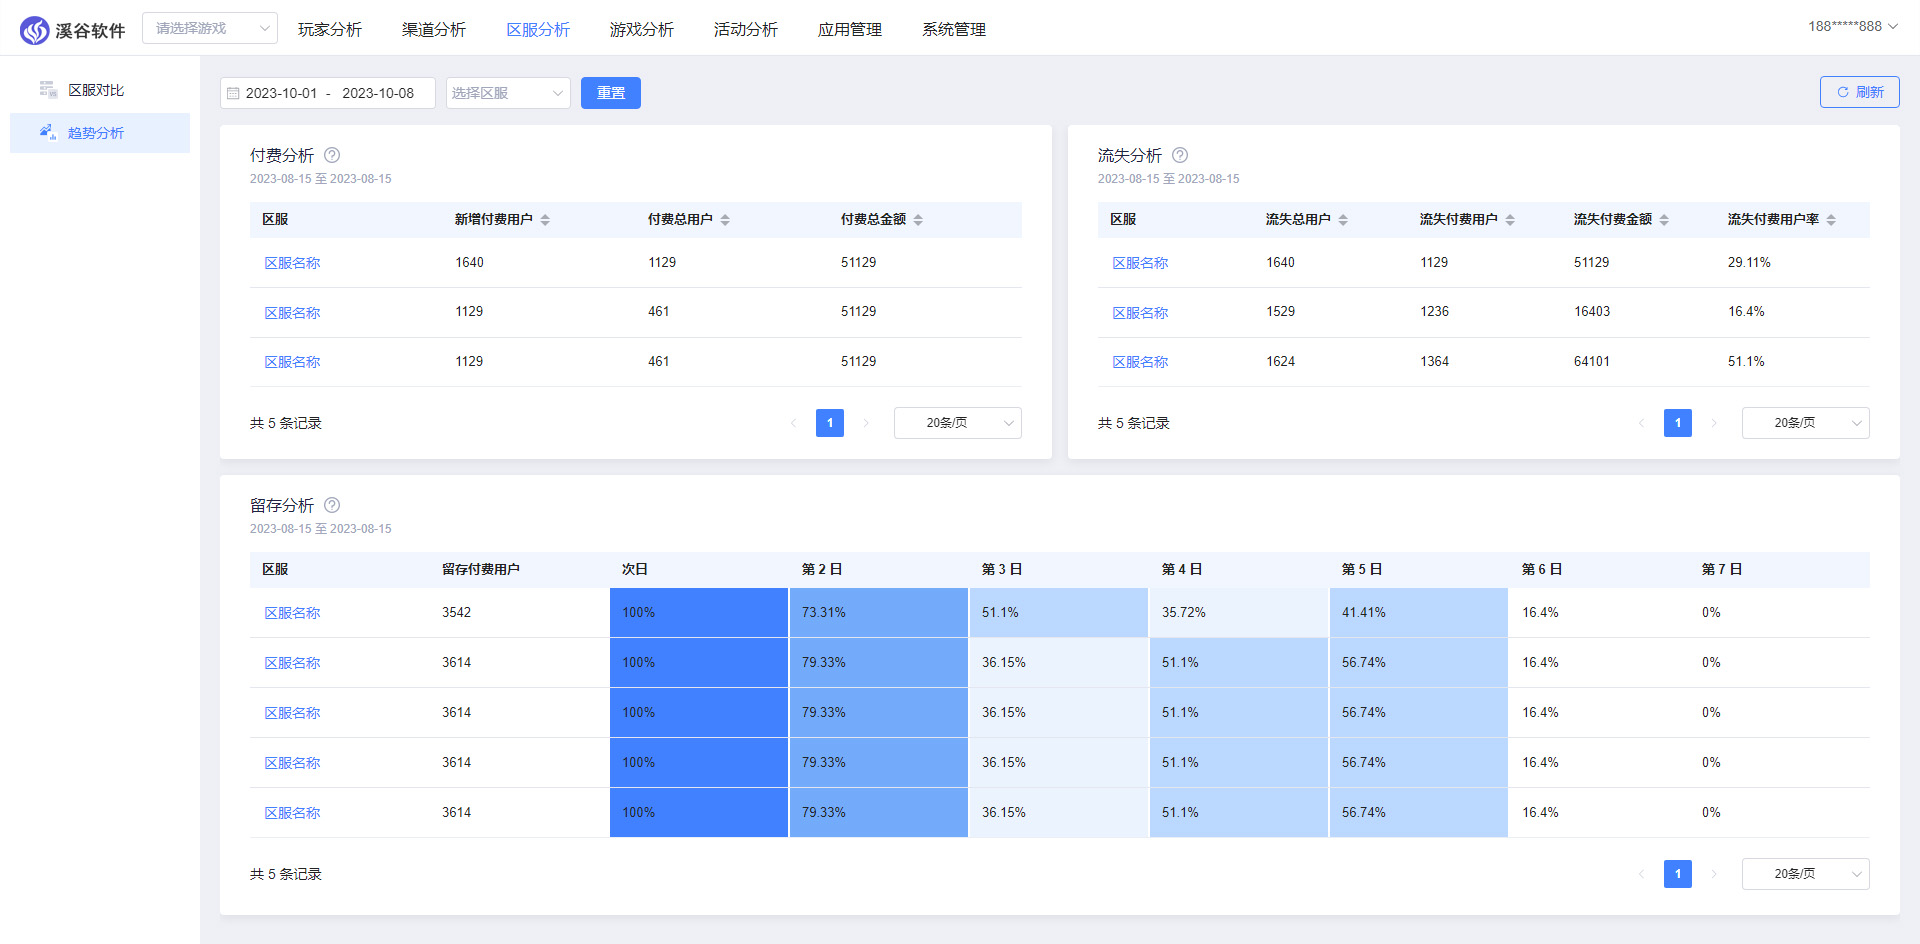Open the 玩家分析 menu
This screenshot has width=1920, height=944.
click(x=330, y=30)
